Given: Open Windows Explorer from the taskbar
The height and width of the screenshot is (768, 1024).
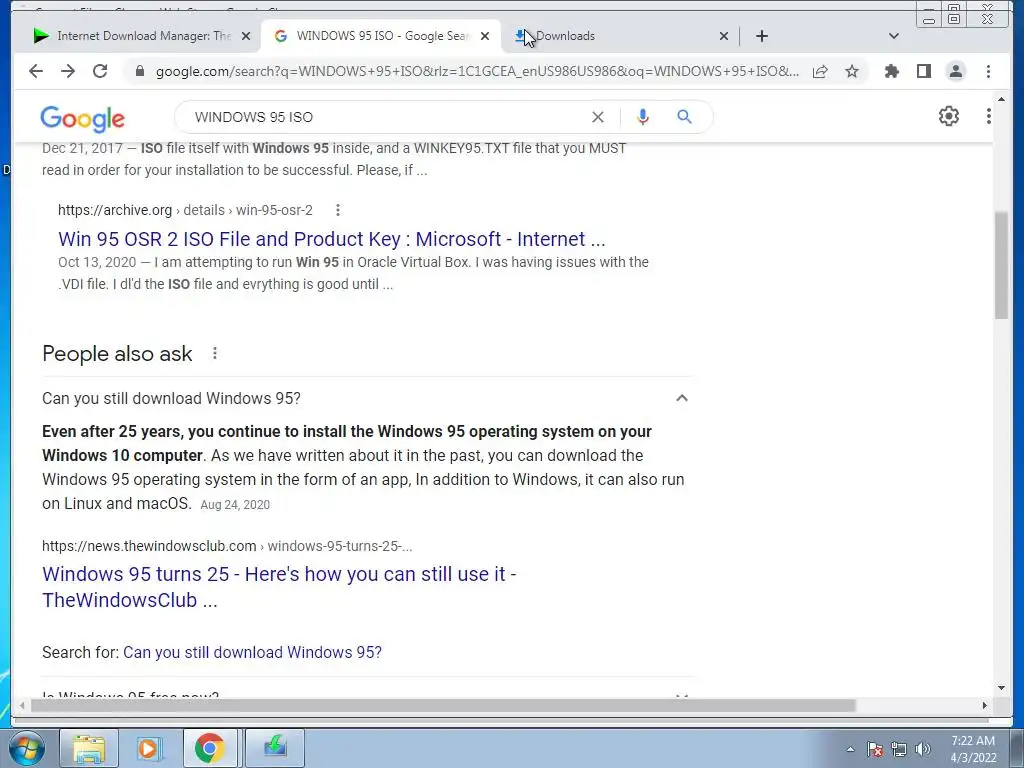Looking at the screenshot, I should [x=88, y=748].
